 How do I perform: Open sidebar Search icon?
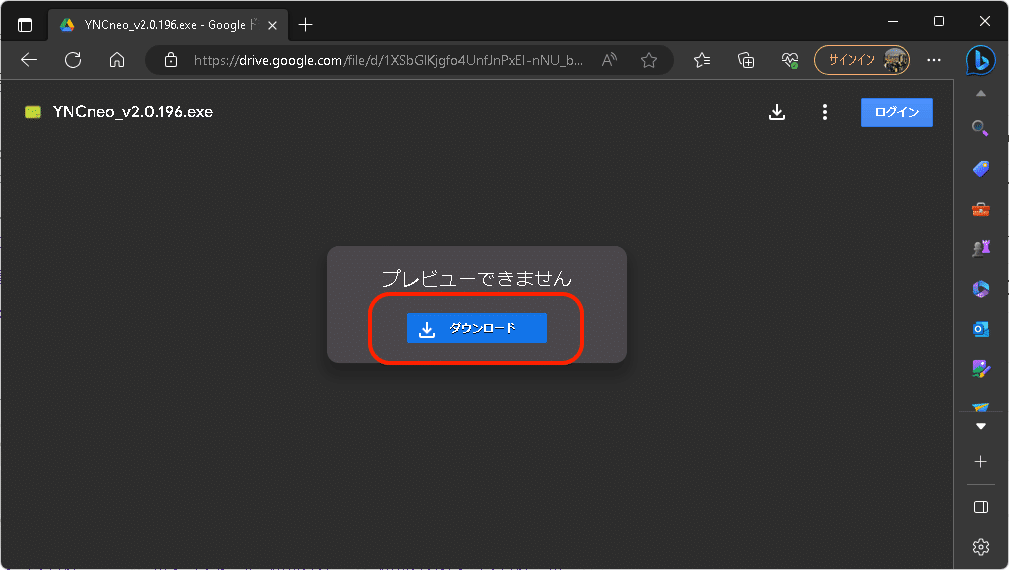coord(980,128)
